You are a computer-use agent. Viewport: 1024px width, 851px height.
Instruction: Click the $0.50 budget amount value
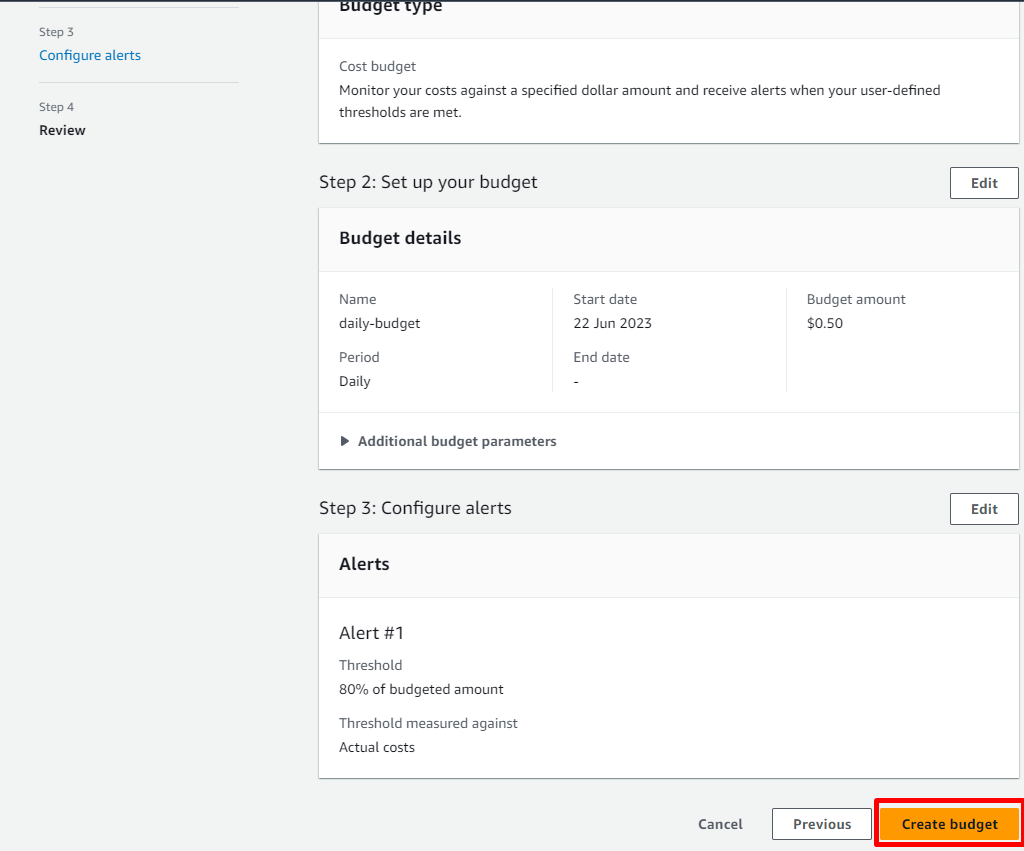[824, 323]
